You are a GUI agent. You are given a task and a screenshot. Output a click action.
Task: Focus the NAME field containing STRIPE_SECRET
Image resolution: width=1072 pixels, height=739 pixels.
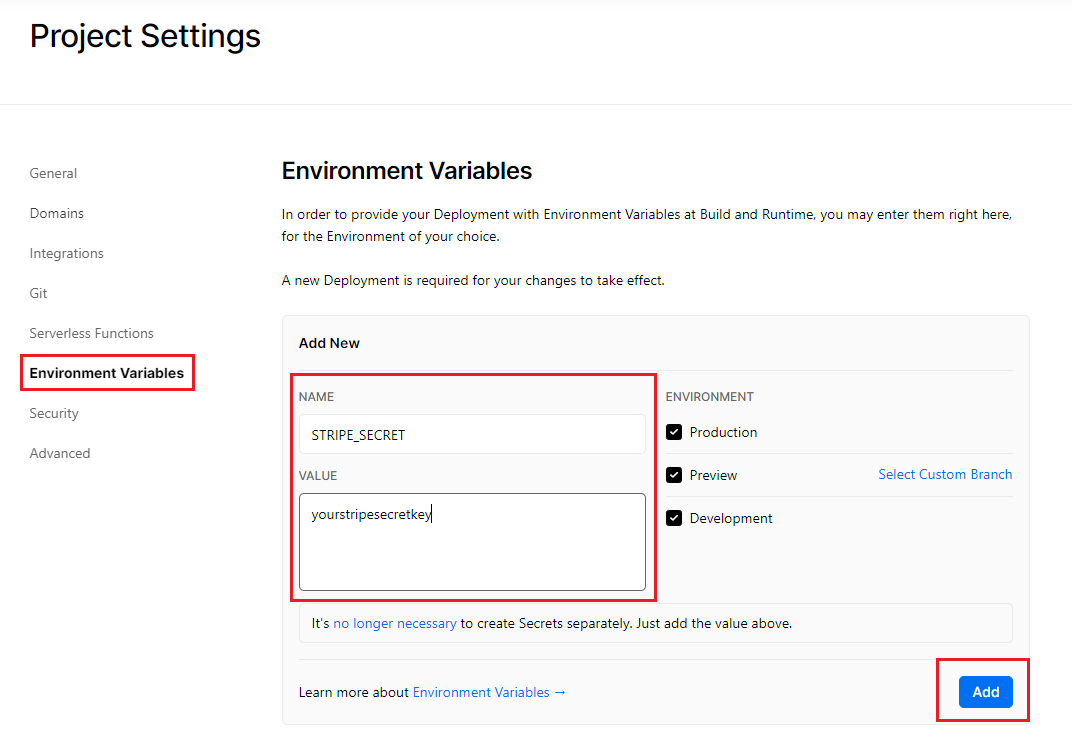[x=472, y=434]
